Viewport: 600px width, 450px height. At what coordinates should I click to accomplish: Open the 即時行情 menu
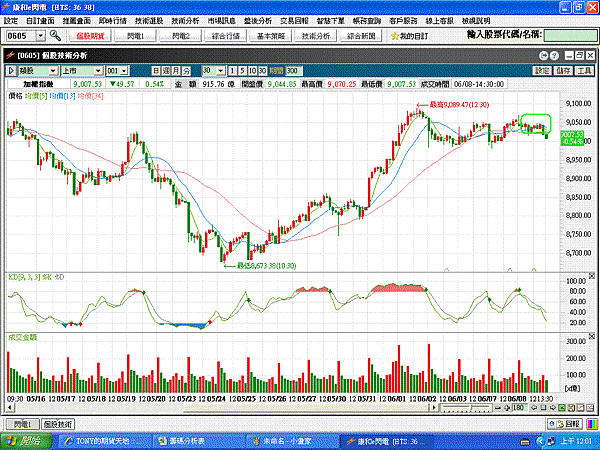point(113,21)
